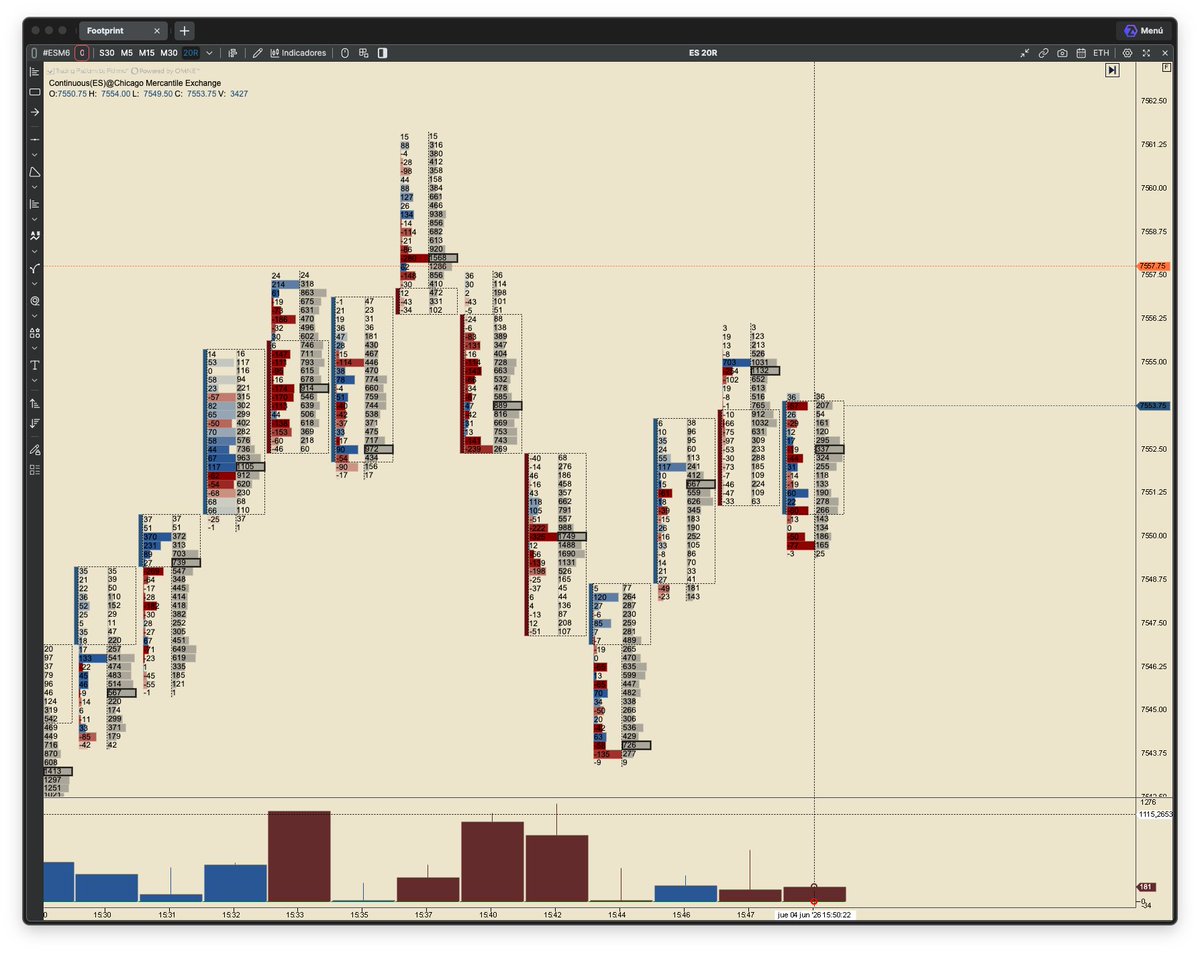Expand the horizontal line tool options
Screen dimensions: 1200x953
coord(34,155)
